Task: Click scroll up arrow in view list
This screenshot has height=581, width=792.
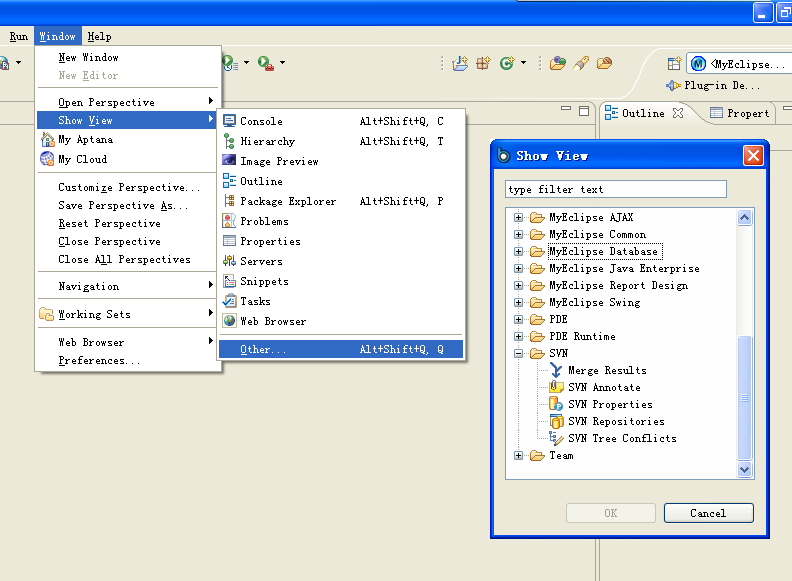Action: (745, 218)
